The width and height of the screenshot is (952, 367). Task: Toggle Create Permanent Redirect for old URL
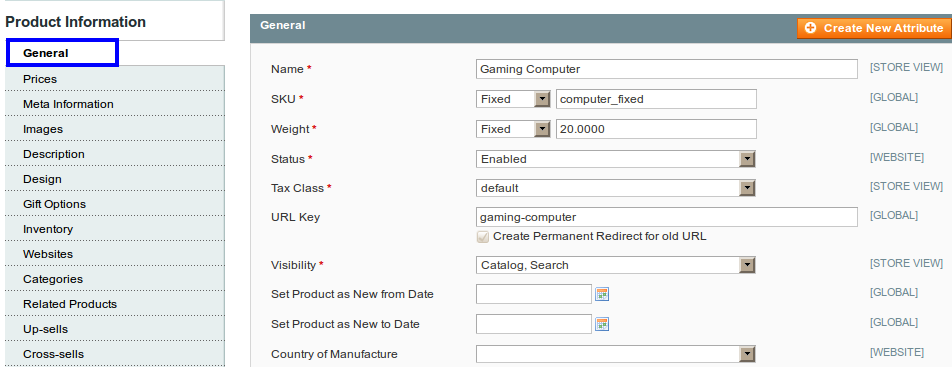483,236
